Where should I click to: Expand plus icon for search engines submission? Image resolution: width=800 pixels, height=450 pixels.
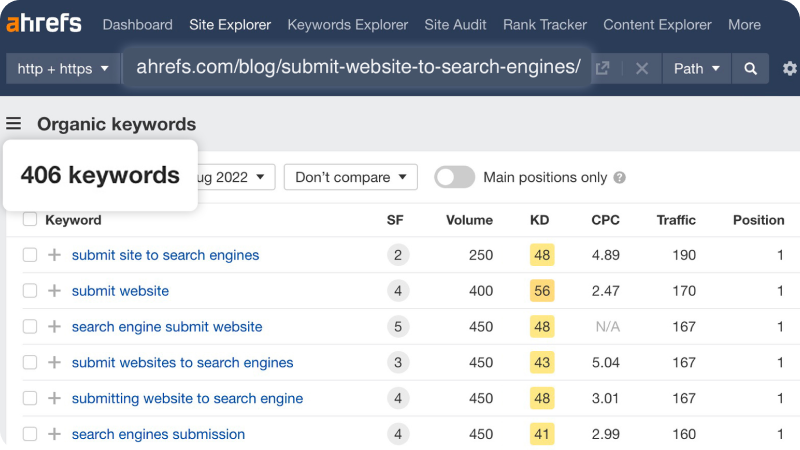point(54,434)
